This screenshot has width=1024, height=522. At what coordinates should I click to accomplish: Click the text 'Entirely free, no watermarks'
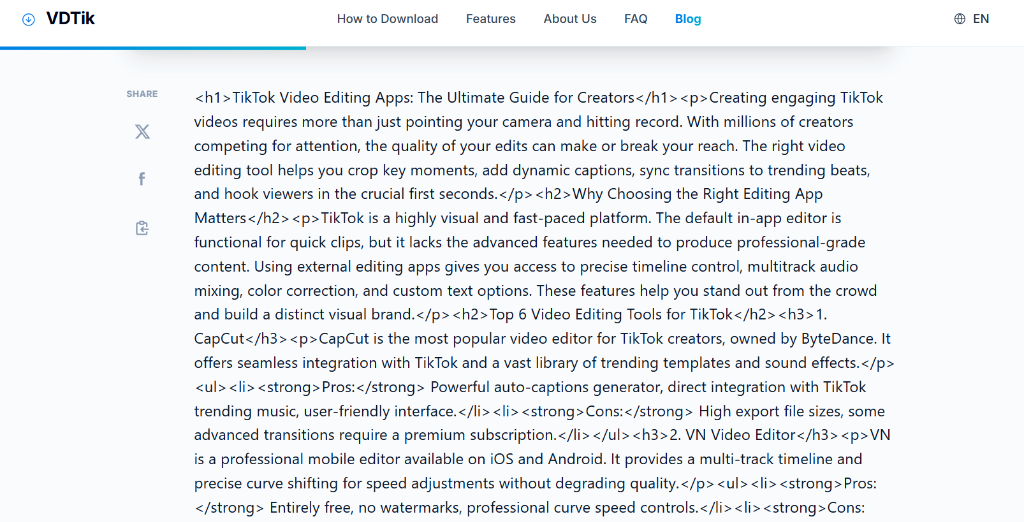pyautogui.click(x=366, y=508)
